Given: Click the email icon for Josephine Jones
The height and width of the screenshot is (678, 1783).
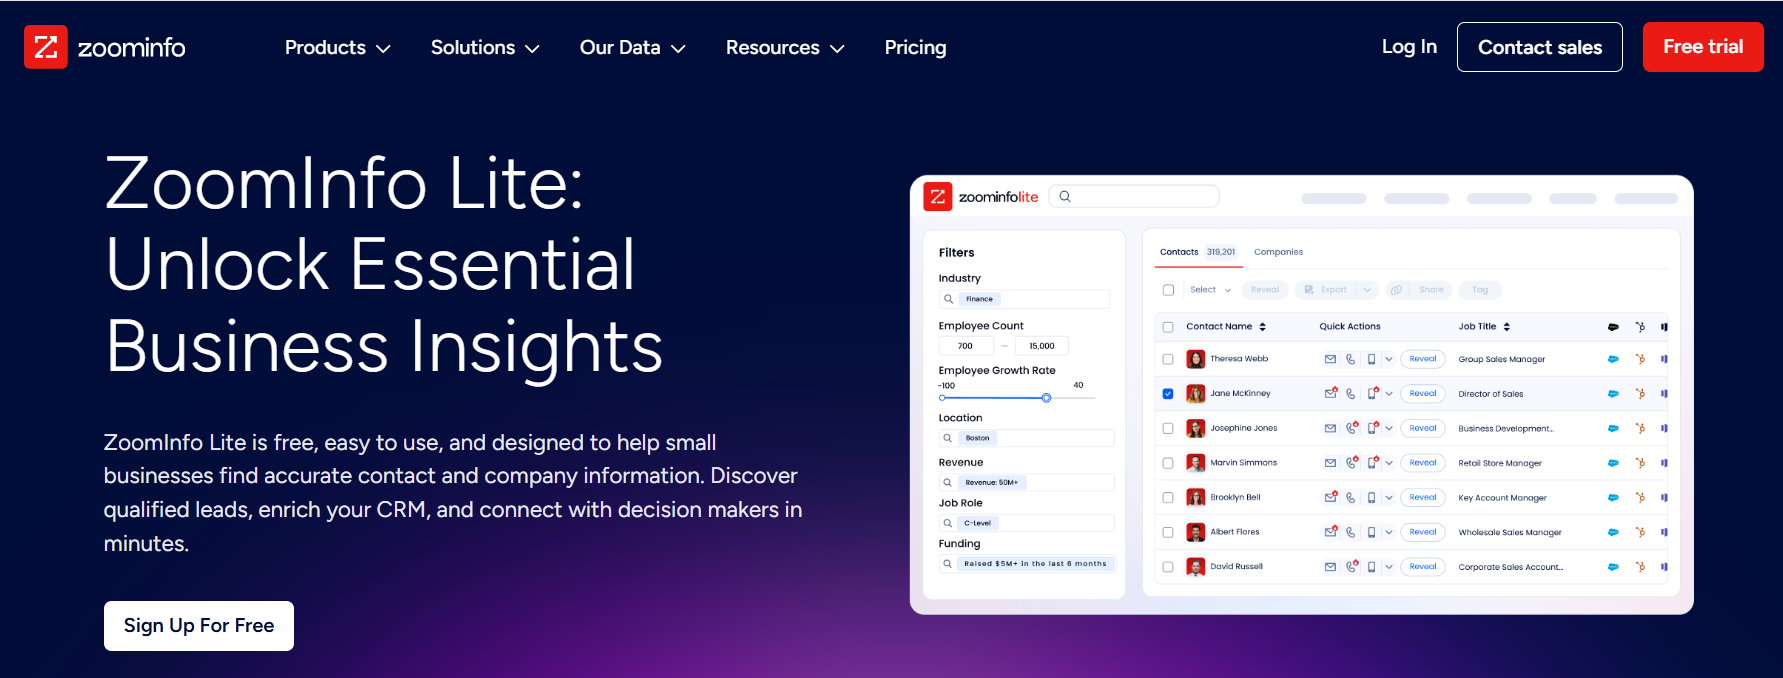Looking at the screenshot, I should (x=1330, y=428).
